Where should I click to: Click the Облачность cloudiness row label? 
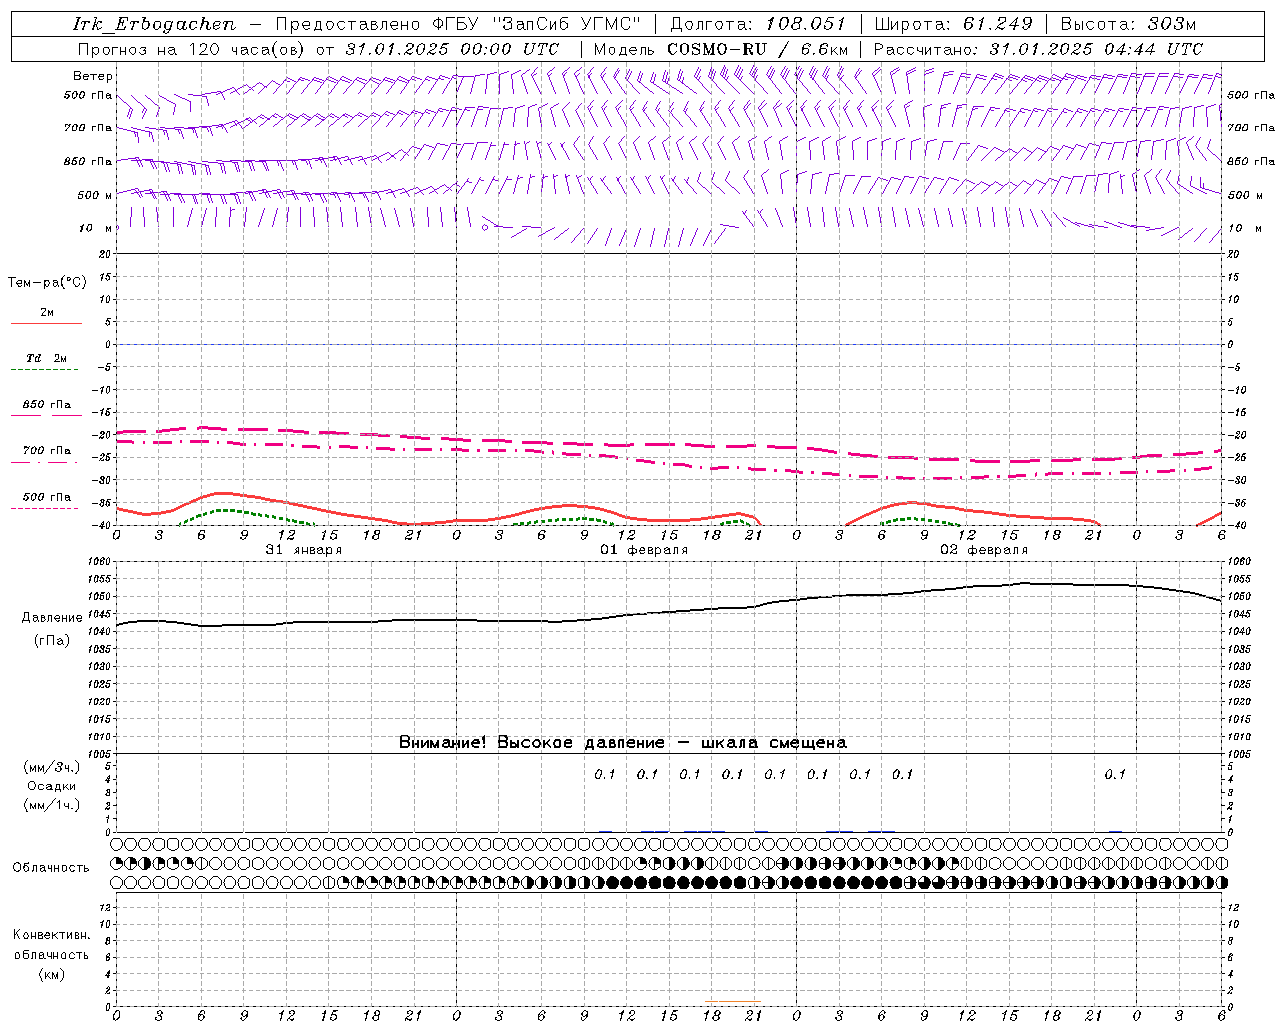pyautogui.click(x=51, y=867)
